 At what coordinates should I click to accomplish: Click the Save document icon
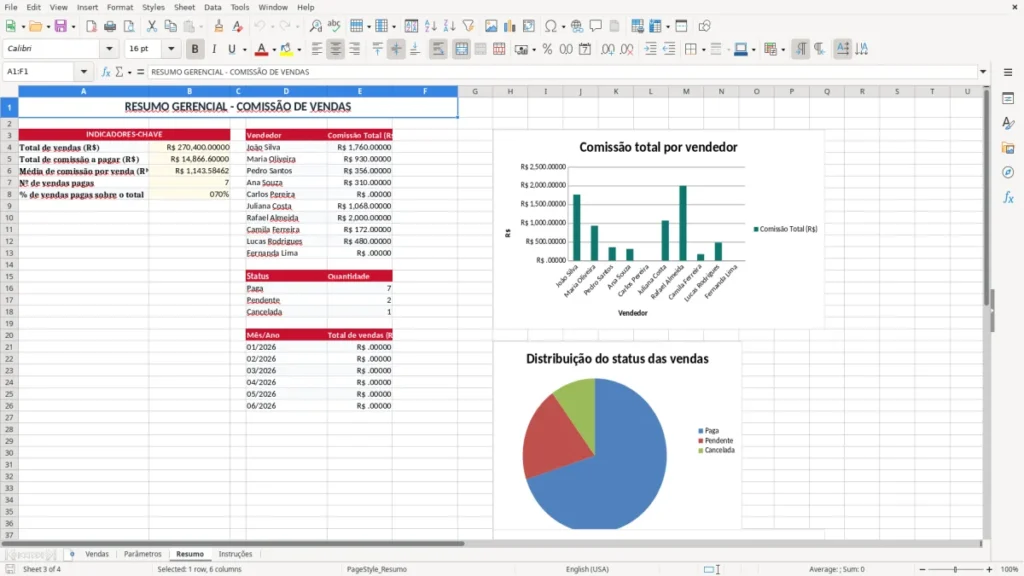[x=61, y=26]
